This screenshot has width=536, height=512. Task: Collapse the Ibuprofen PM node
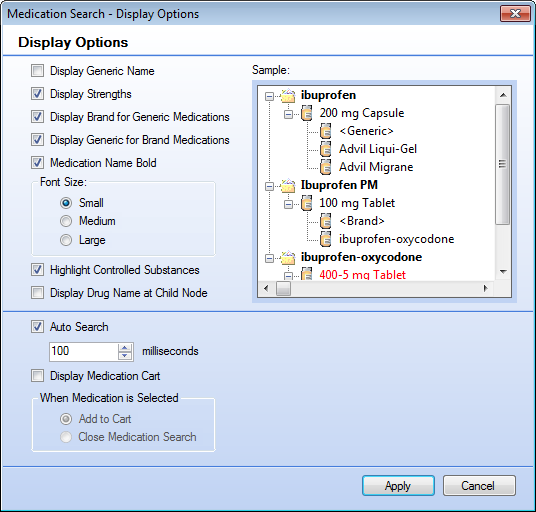[269, 186]
